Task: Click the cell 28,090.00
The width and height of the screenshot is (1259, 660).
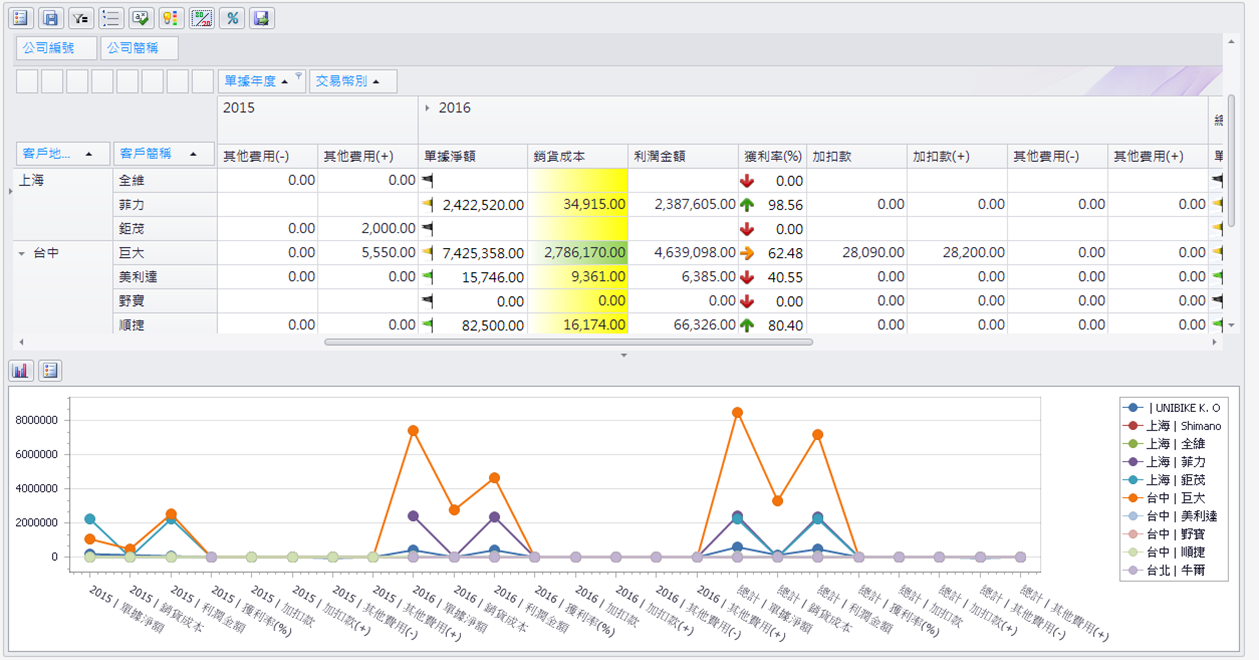Action: pyautogui.click(x=857, y=252)
